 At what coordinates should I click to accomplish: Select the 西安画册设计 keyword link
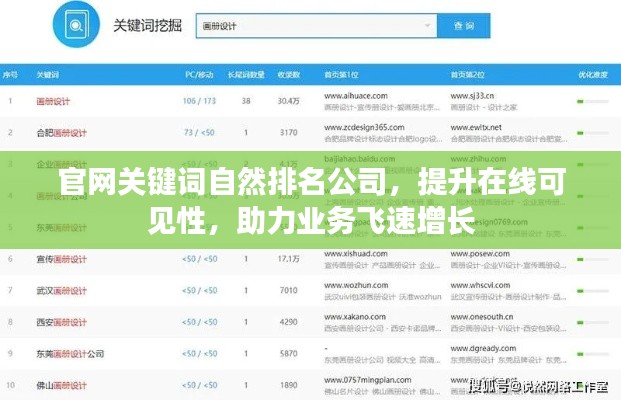(x=62, y=322)
